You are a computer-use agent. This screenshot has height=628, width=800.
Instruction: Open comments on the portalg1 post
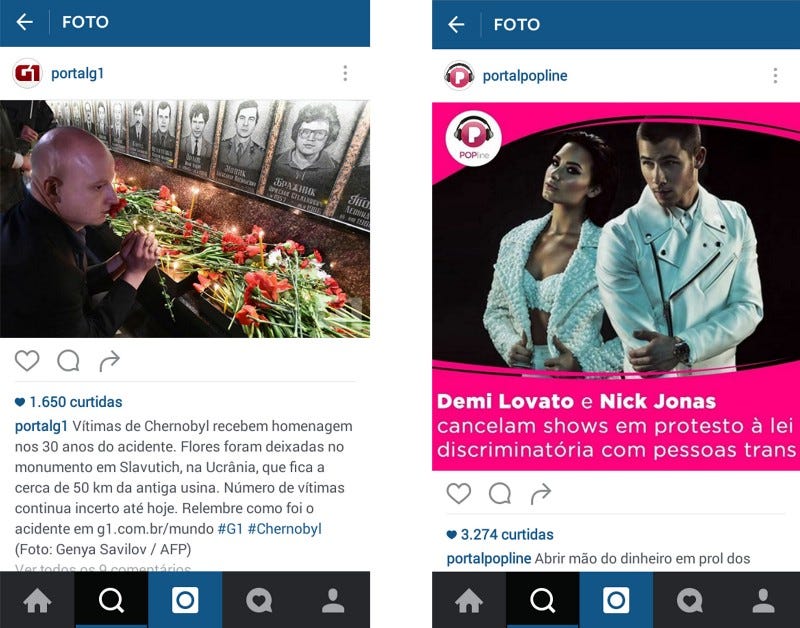(x=68, y=361)
